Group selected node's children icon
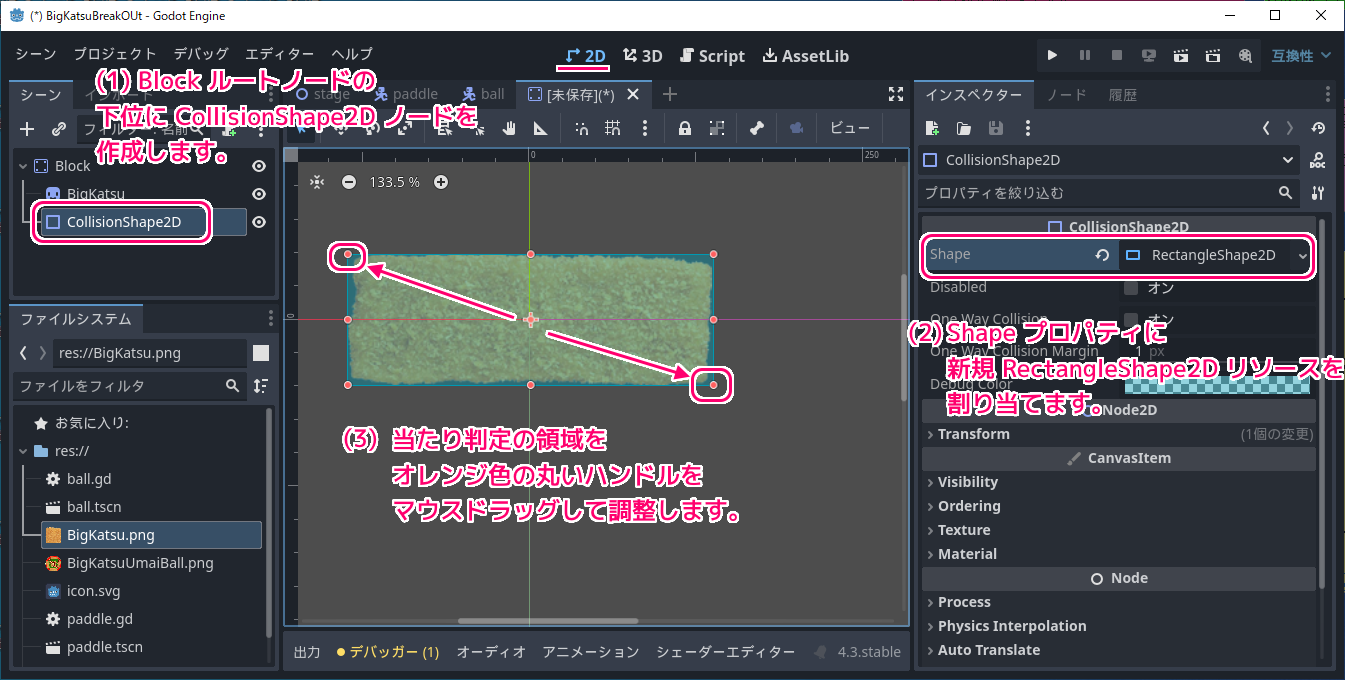1345x680 pixels. click(717, 128)
